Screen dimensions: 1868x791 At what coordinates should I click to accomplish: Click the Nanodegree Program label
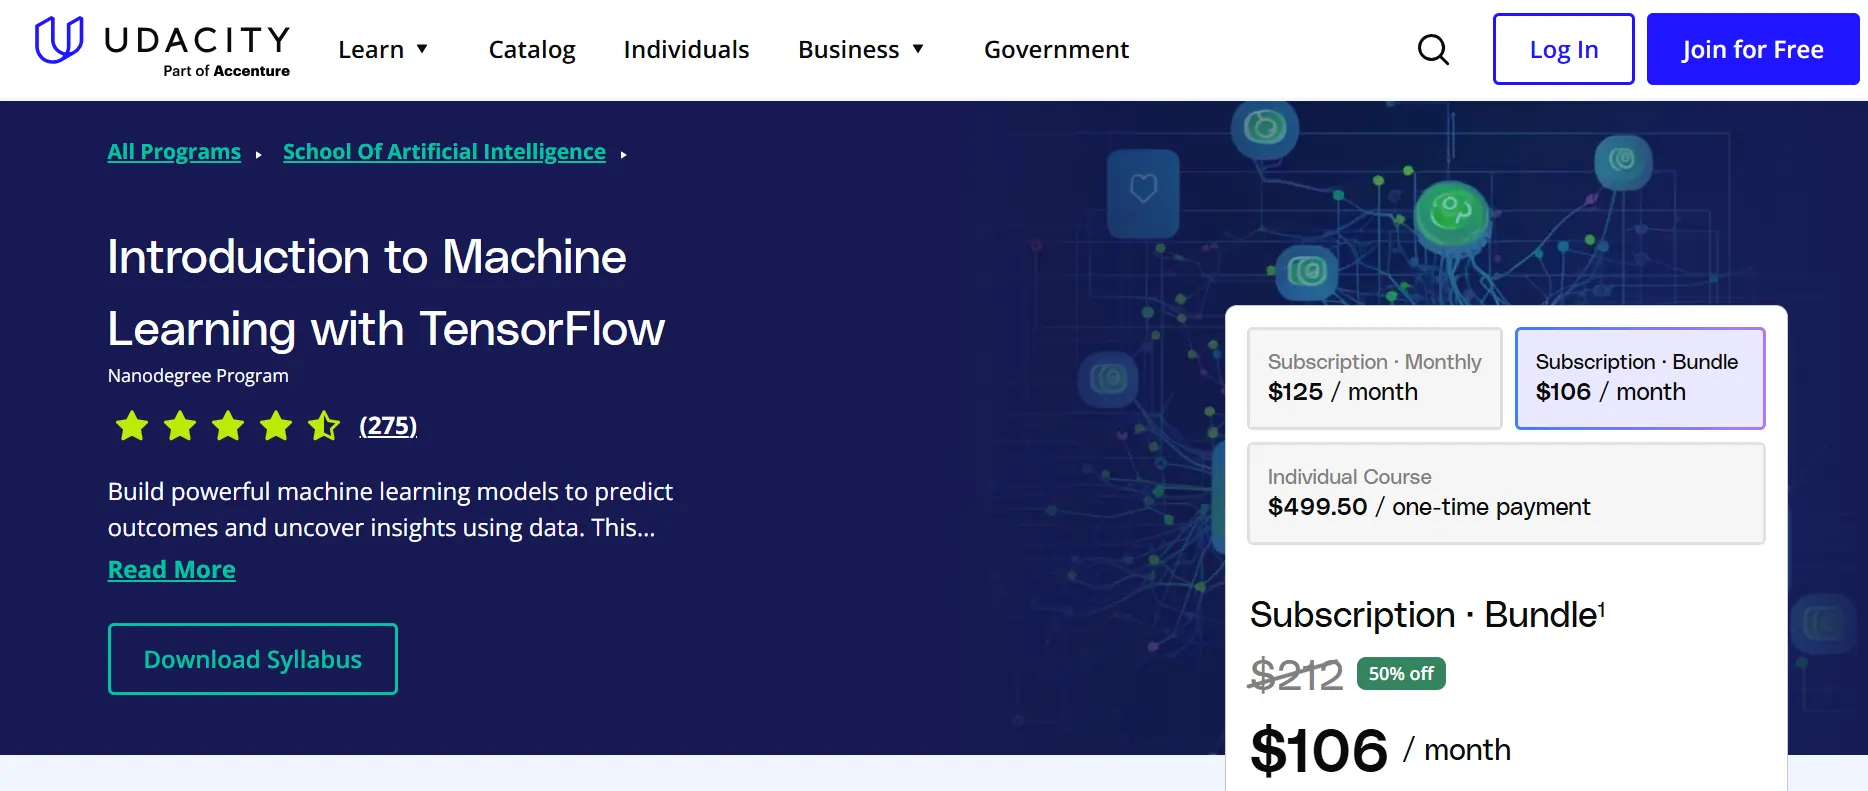[x=198, y=376]
